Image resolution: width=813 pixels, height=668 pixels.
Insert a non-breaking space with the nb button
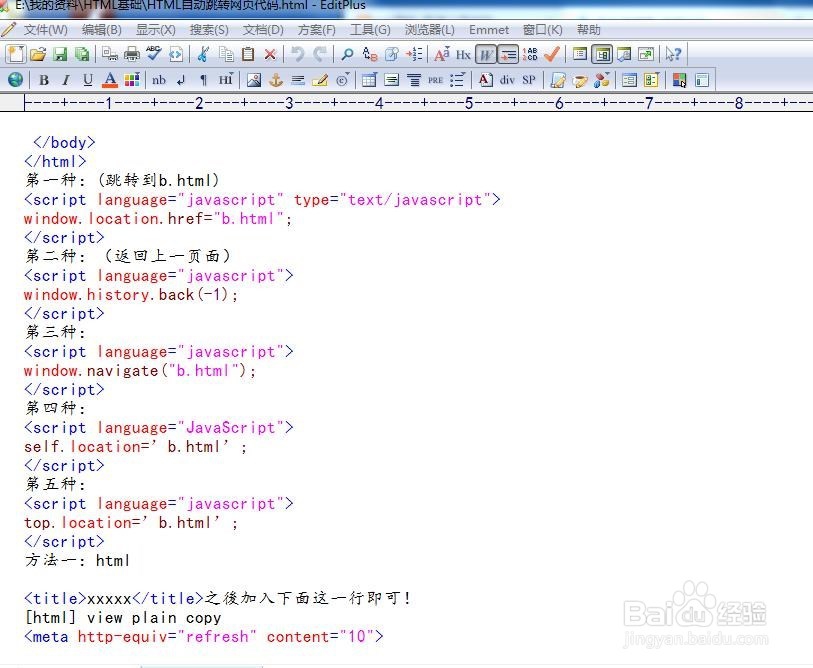pos(159,80)
